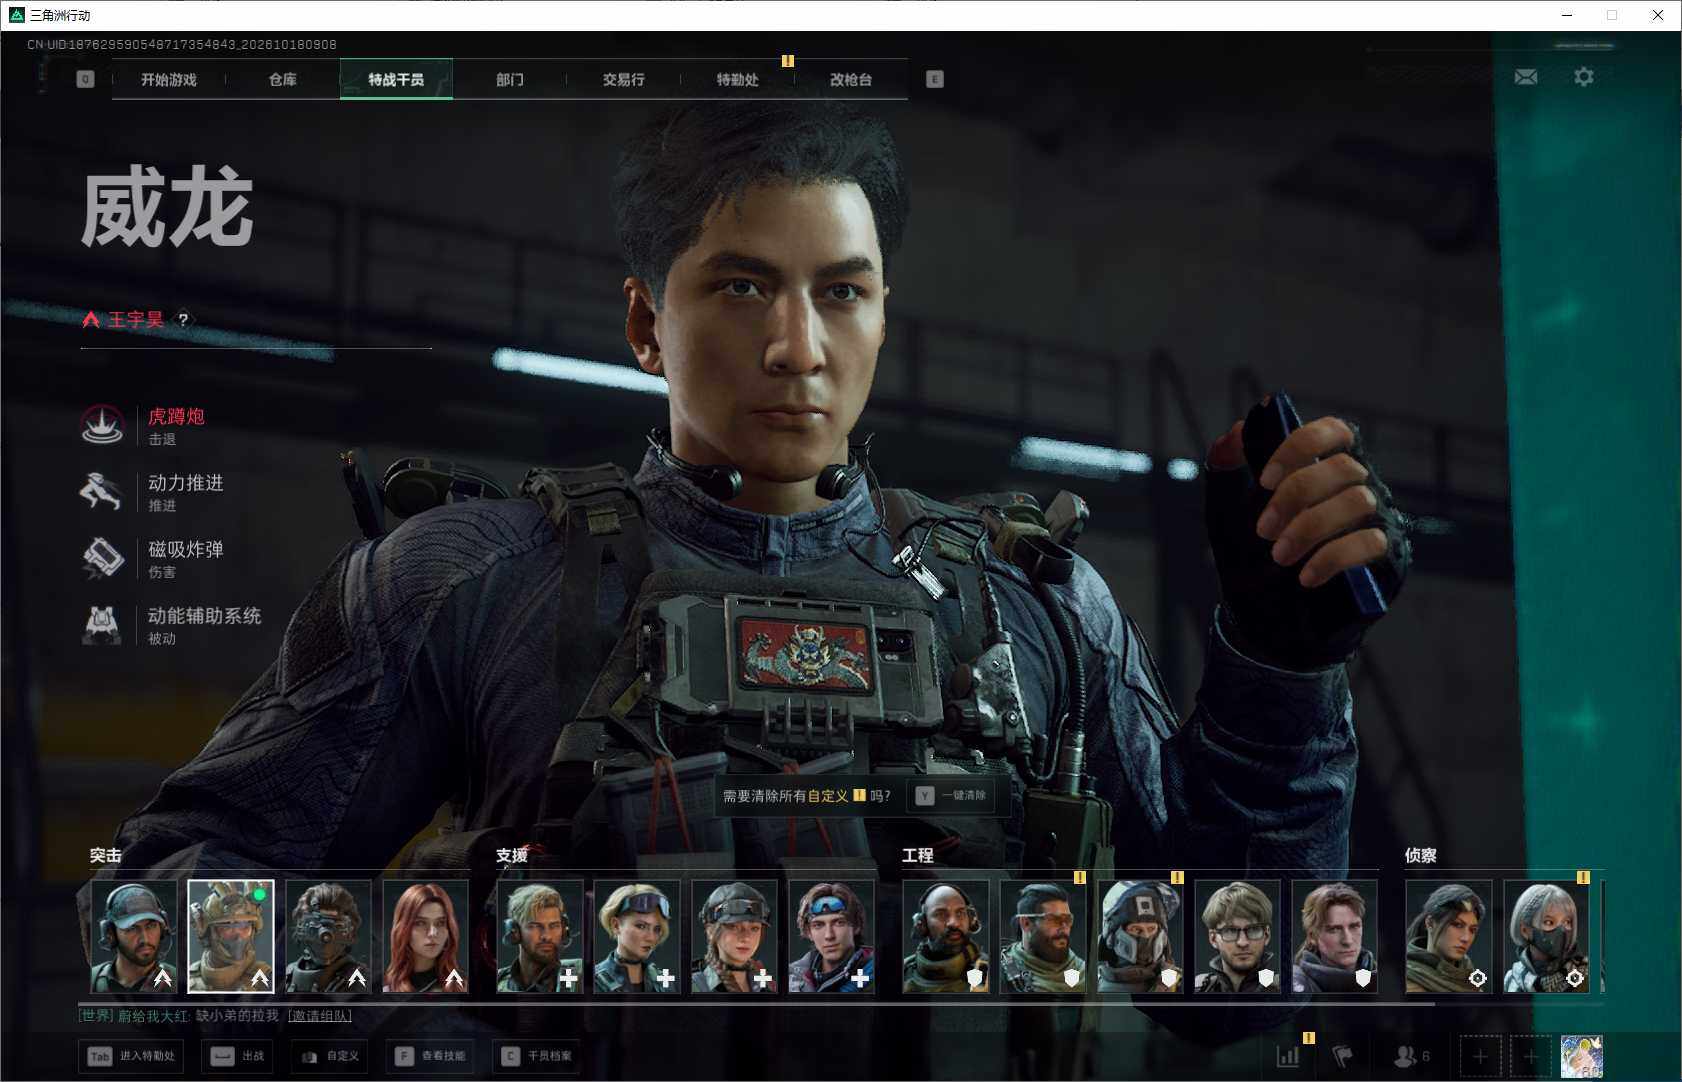The height and width of the screenshot is (1082, 1682).
Task: Click the question mark beside 王宇昊
Action: [x=183, y=320]
